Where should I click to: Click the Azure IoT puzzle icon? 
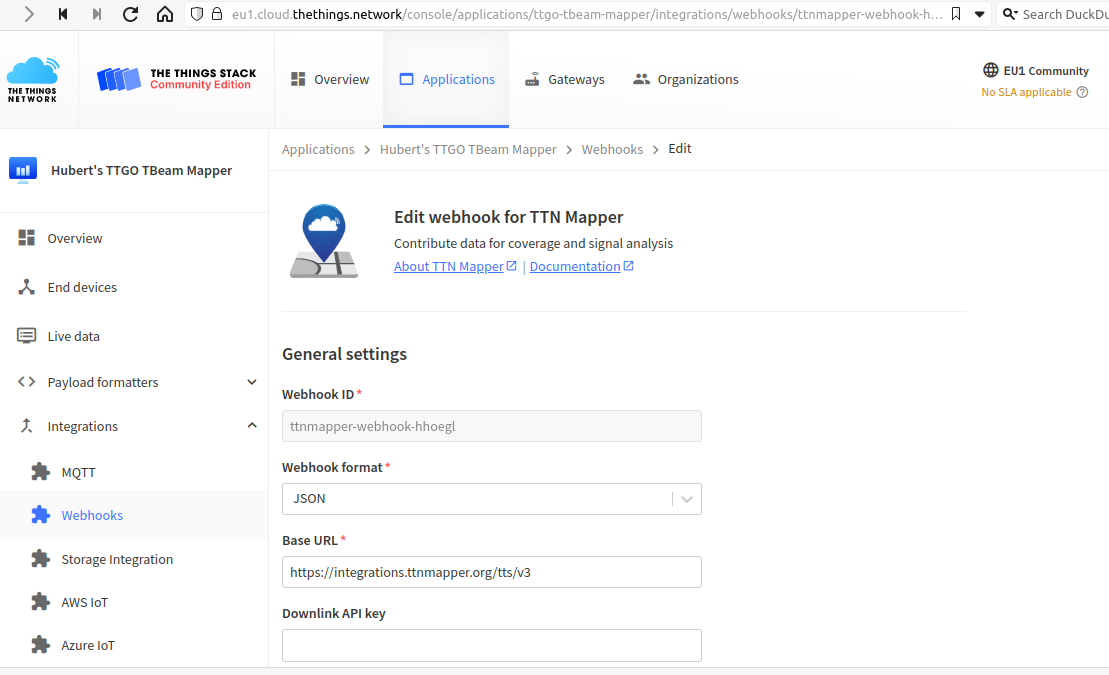pyautogui.click(x=41, y=645)
